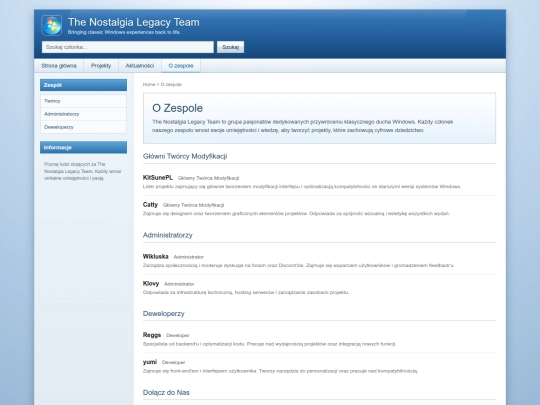
Task: Click the Główni Twórcy Modyfikacji heading
Action: tap(185, 156)
